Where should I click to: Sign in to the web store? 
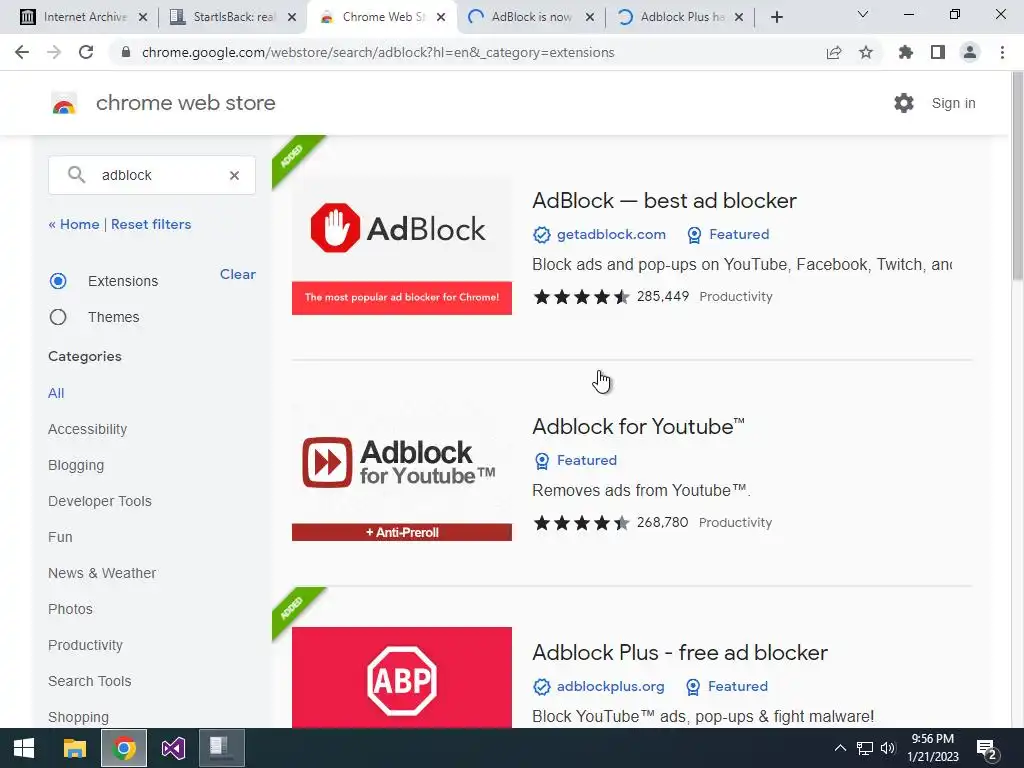953,103
